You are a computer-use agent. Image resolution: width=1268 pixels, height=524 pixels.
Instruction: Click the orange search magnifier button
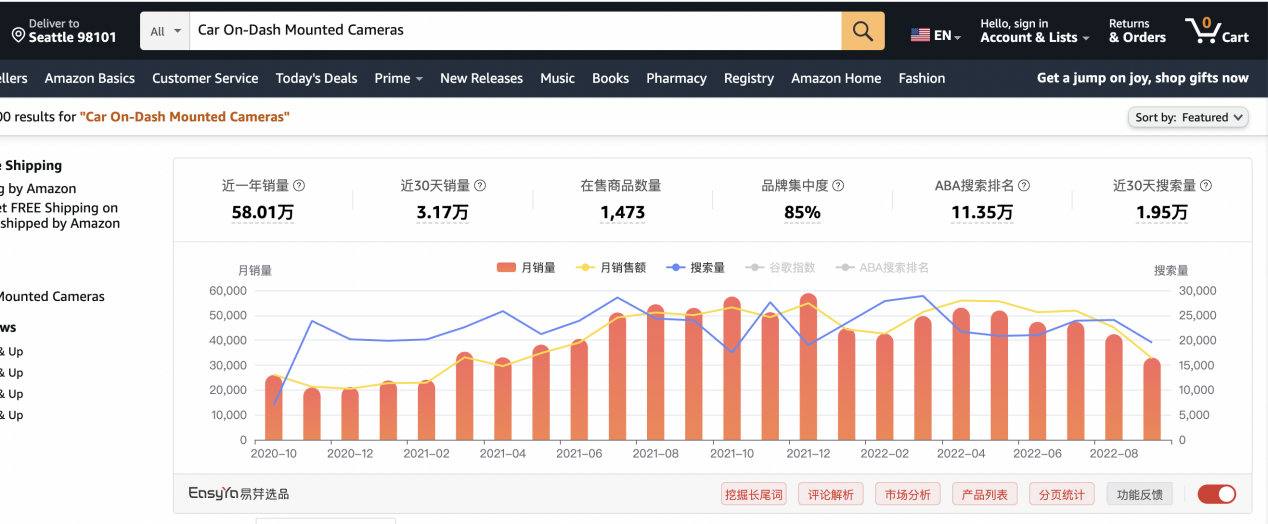coord(863,31)
